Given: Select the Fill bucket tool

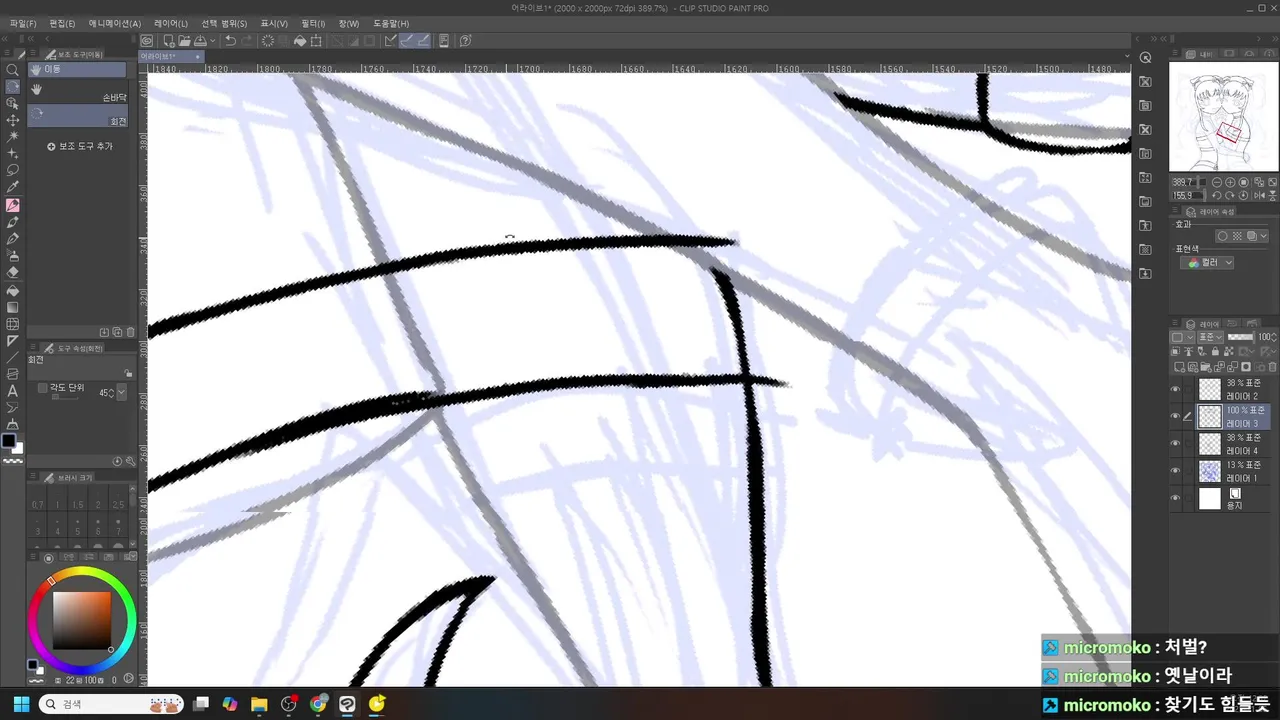Looking at the screenshot, I should (x=13, y=290).
